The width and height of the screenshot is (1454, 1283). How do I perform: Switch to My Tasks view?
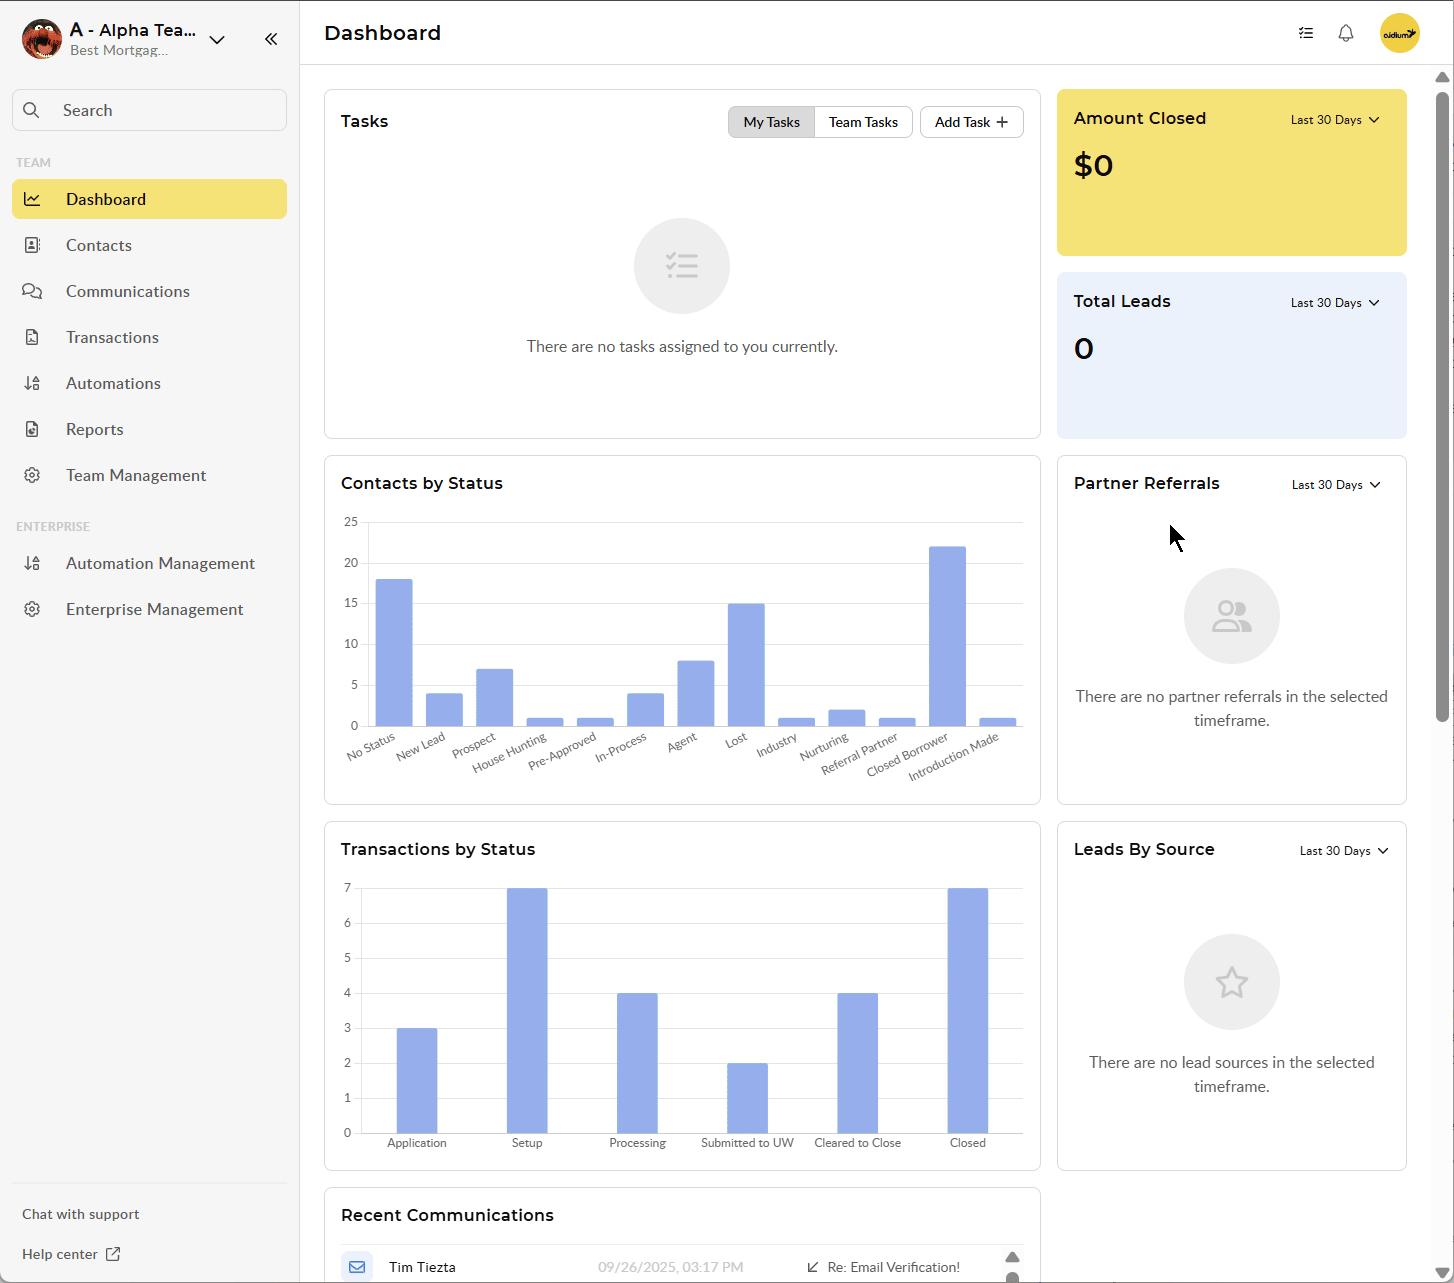[x=771, y=122]
